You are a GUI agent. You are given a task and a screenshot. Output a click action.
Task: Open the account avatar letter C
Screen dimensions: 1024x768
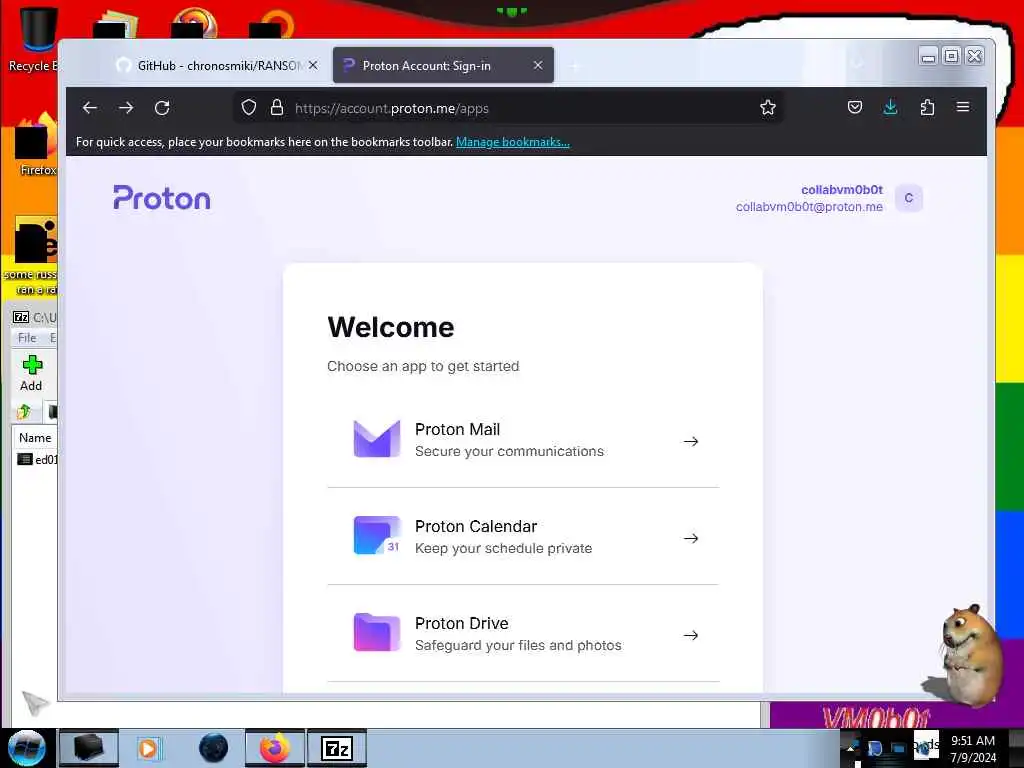pos(908,198)
